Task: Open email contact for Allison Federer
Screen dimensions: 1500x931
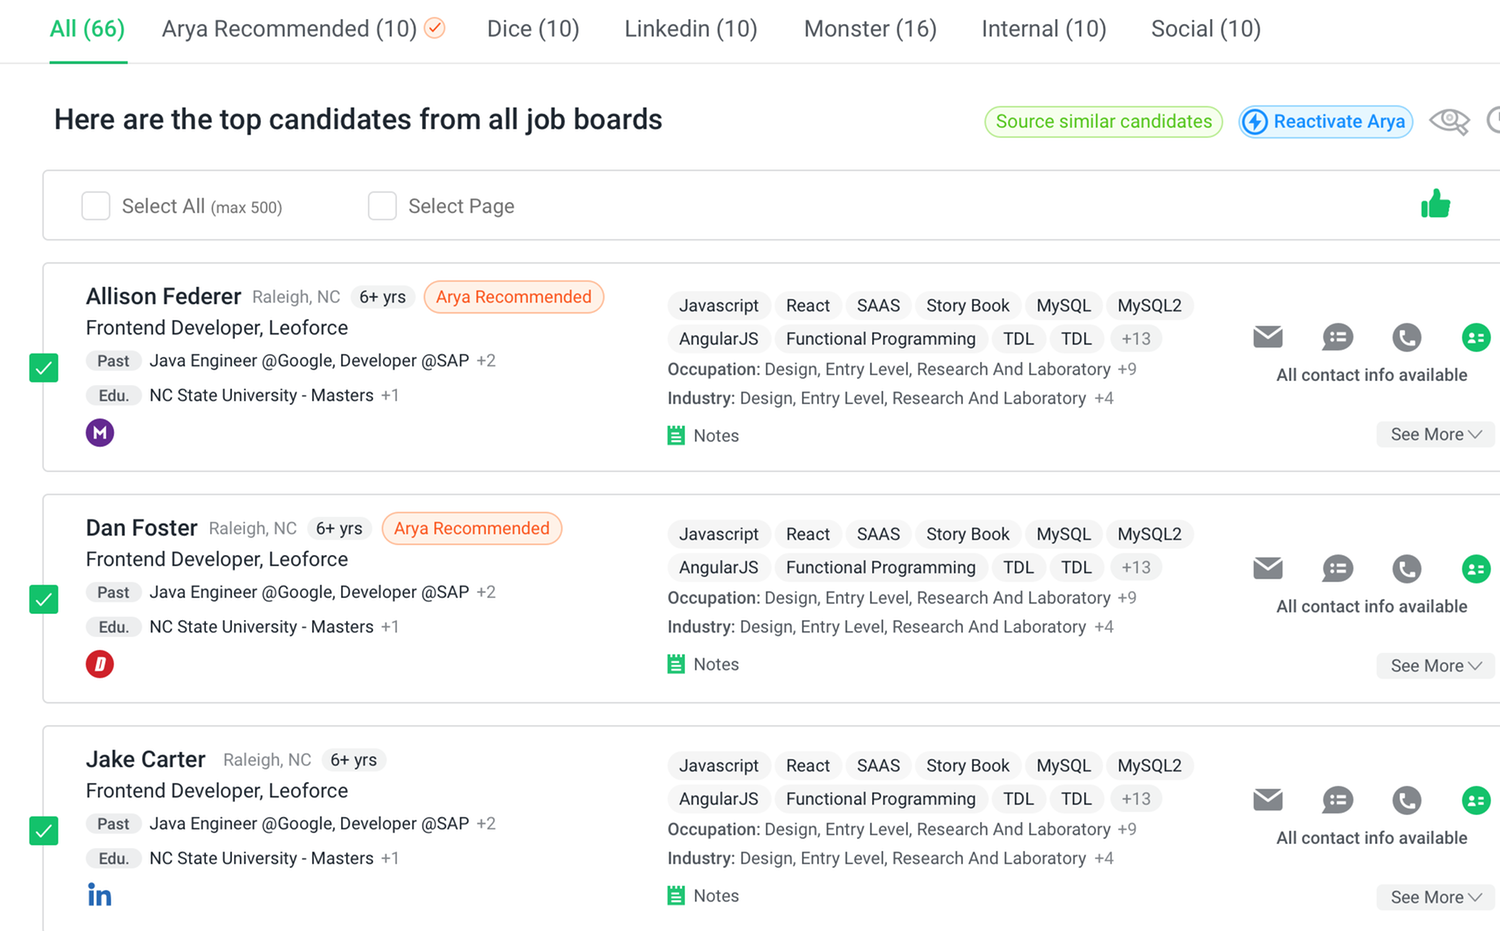Action: (1267, 337)
